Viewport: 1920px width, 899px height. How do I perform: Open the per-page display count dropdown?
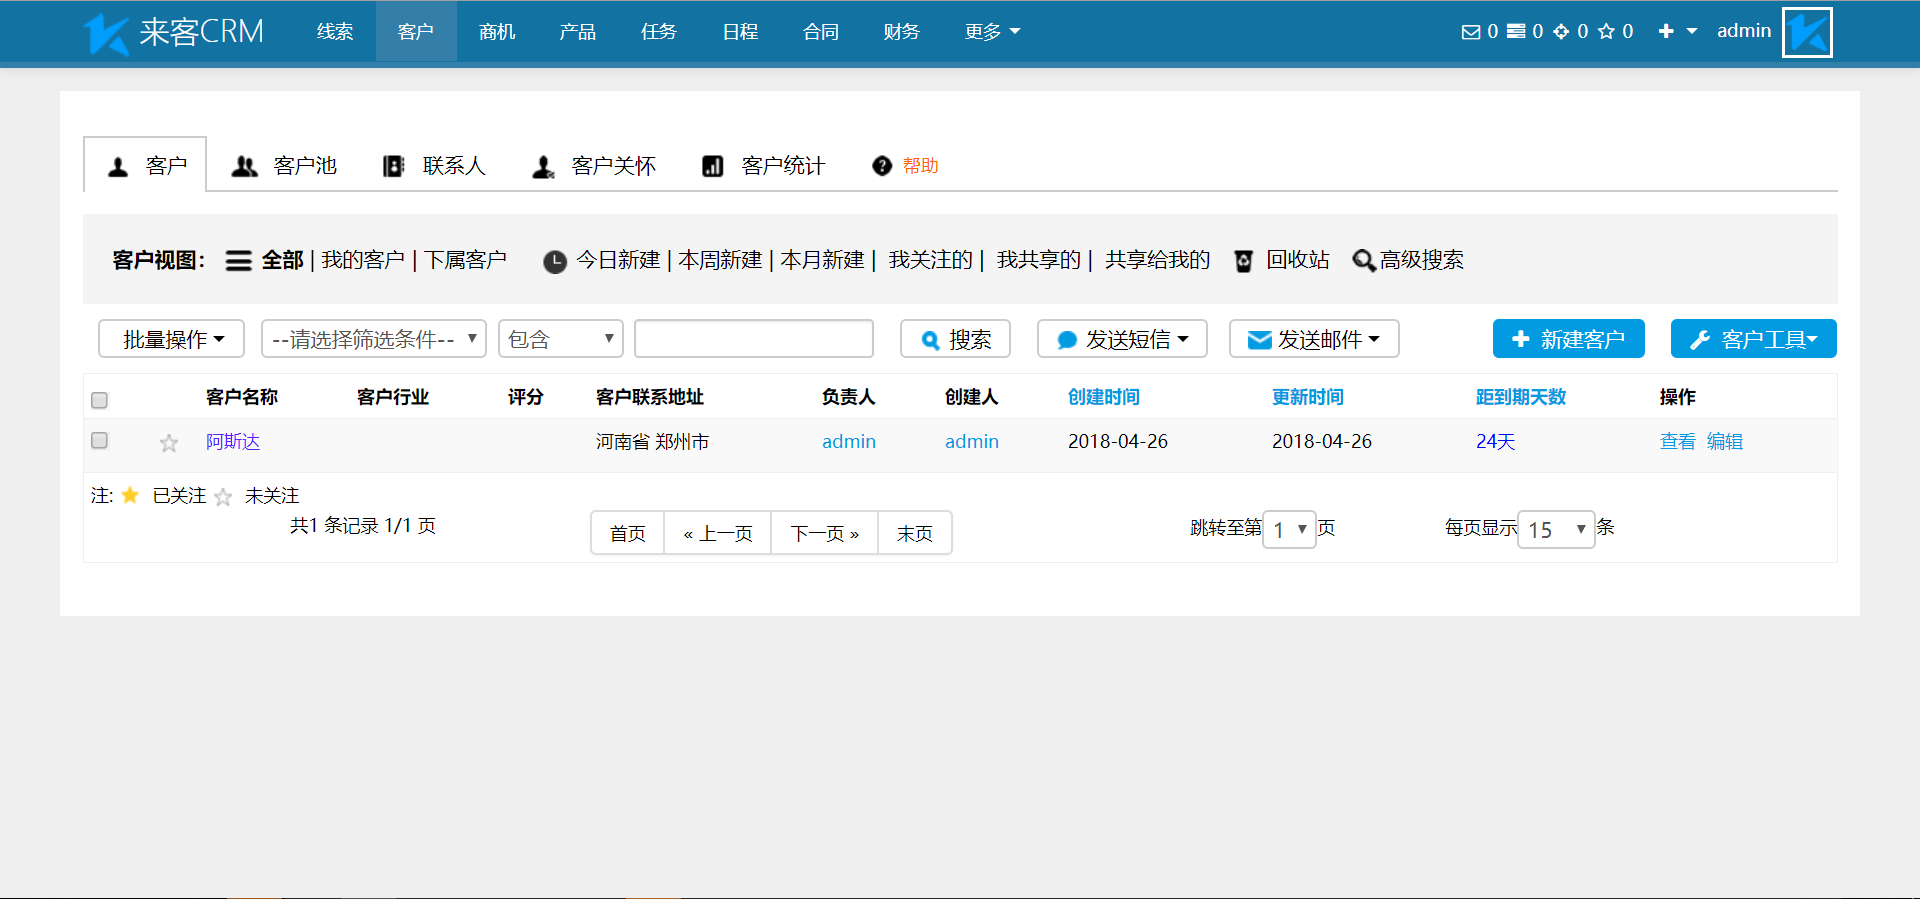point(1556,529)
